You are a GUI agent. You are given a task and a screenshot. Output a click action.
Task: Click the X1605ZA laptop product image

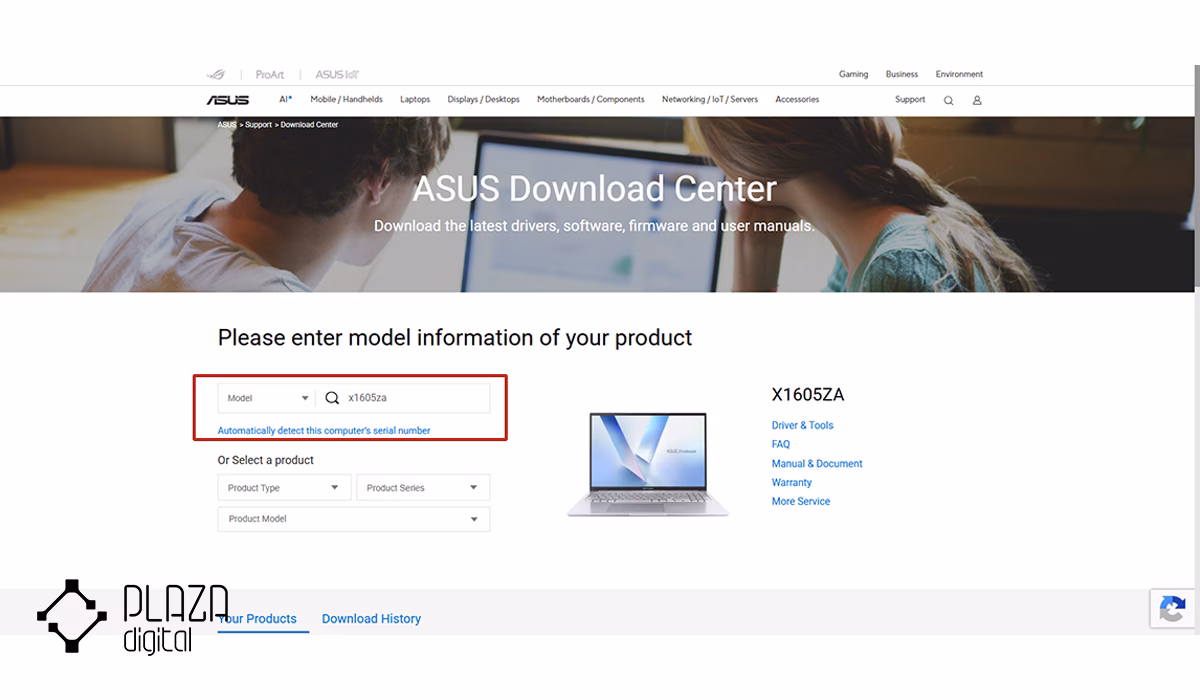point(648,464)
